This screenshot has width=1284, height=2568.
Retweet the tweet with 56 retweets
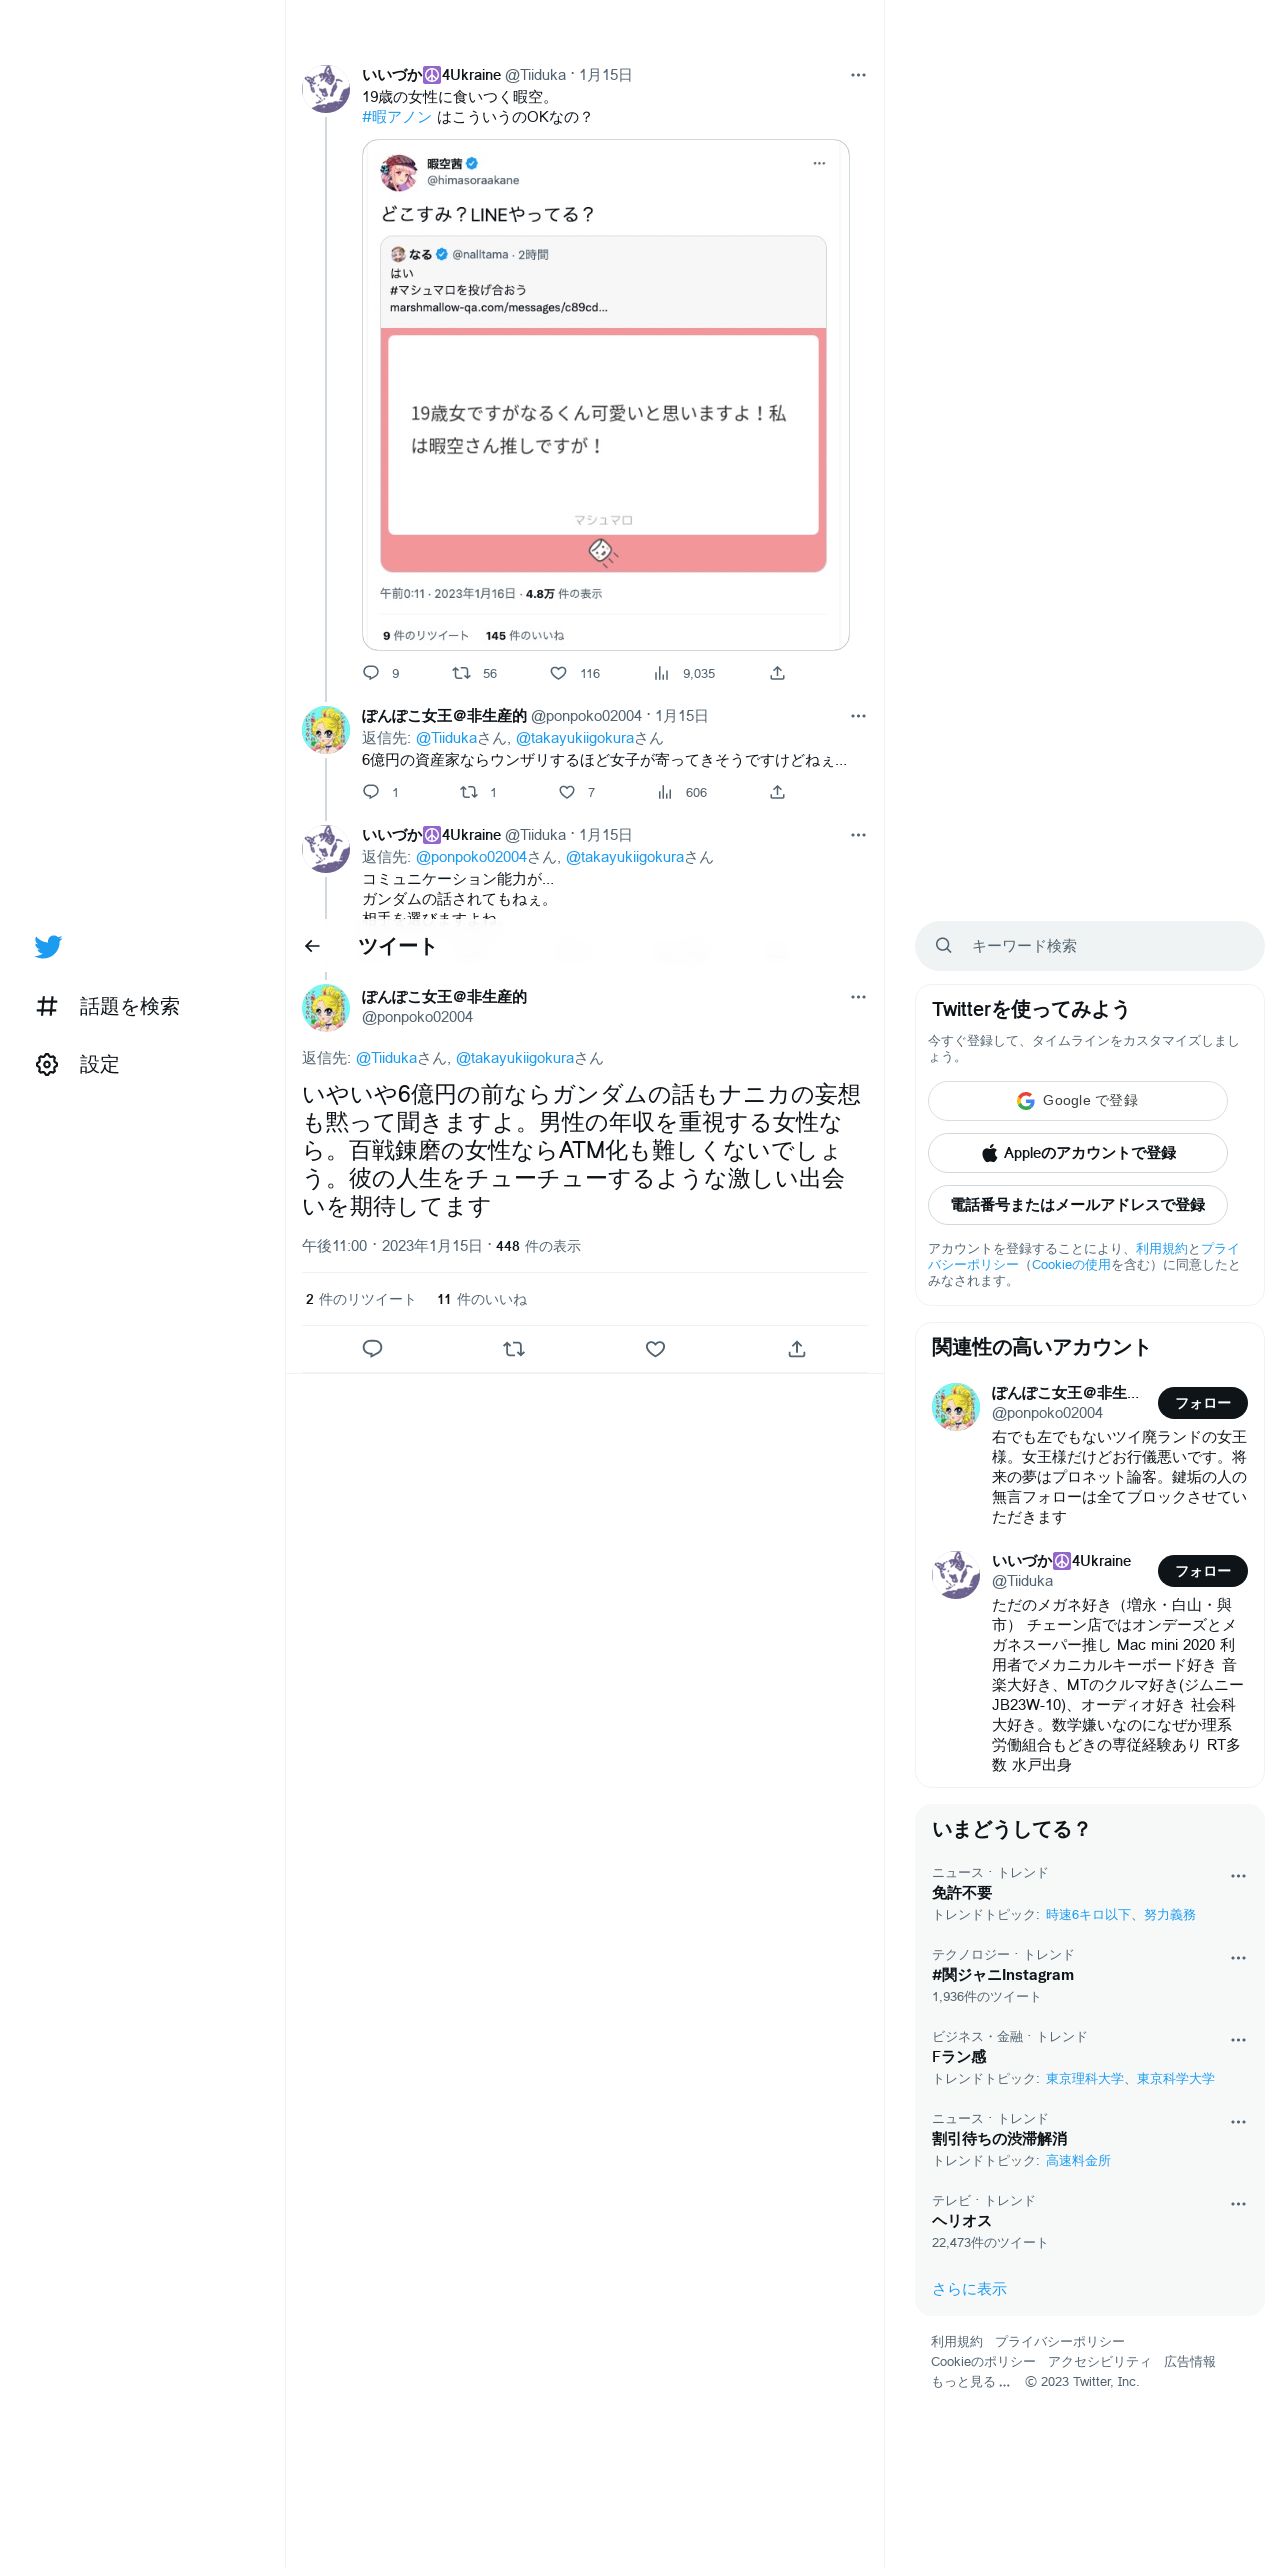[x=461, y=673]
